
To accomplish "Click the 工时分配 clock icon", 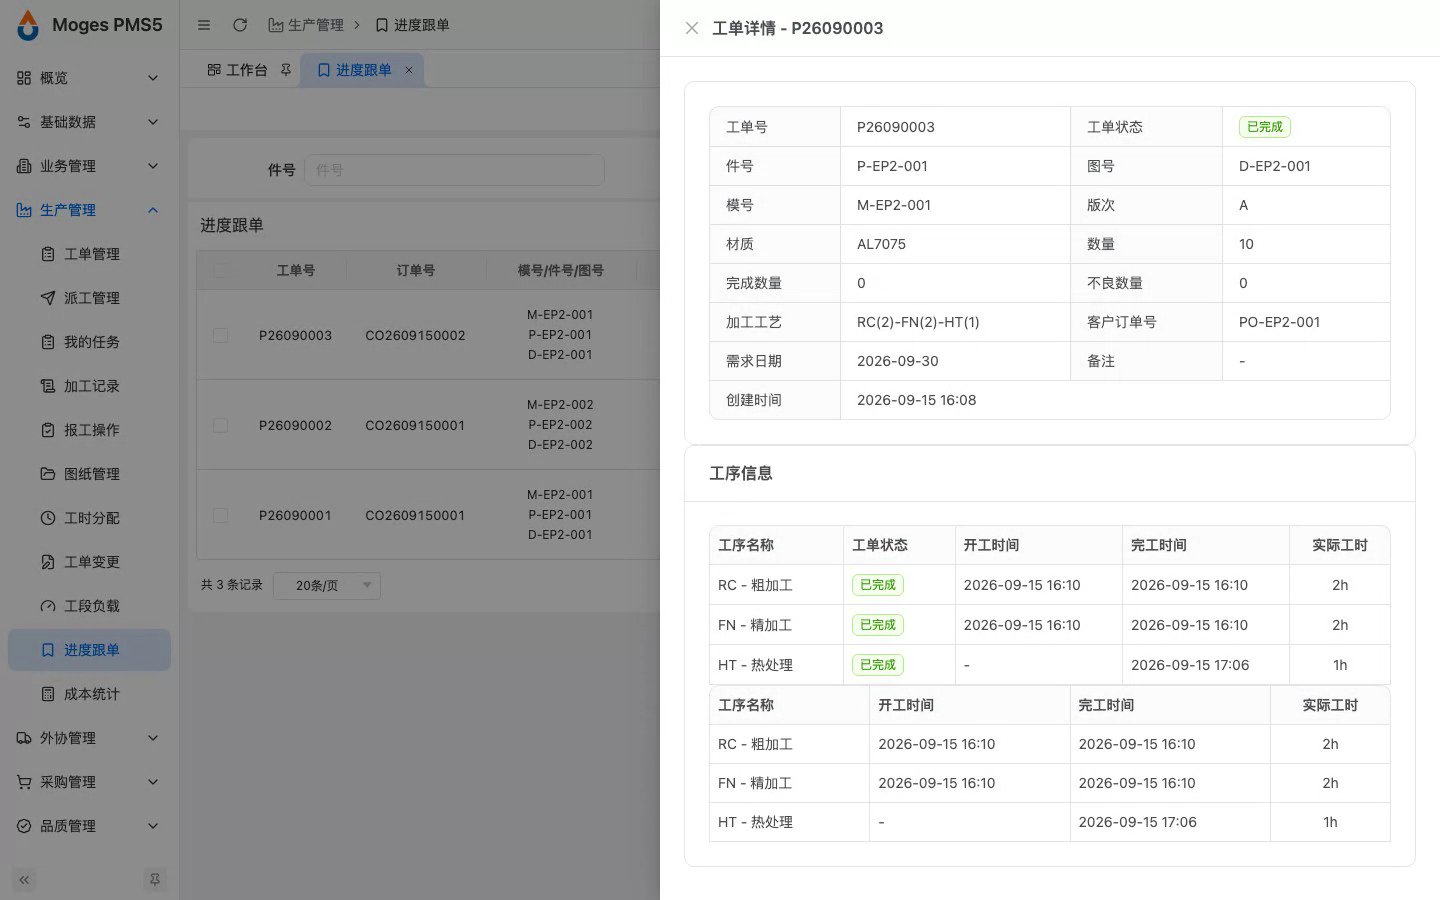I will click(x=48, y=518).
